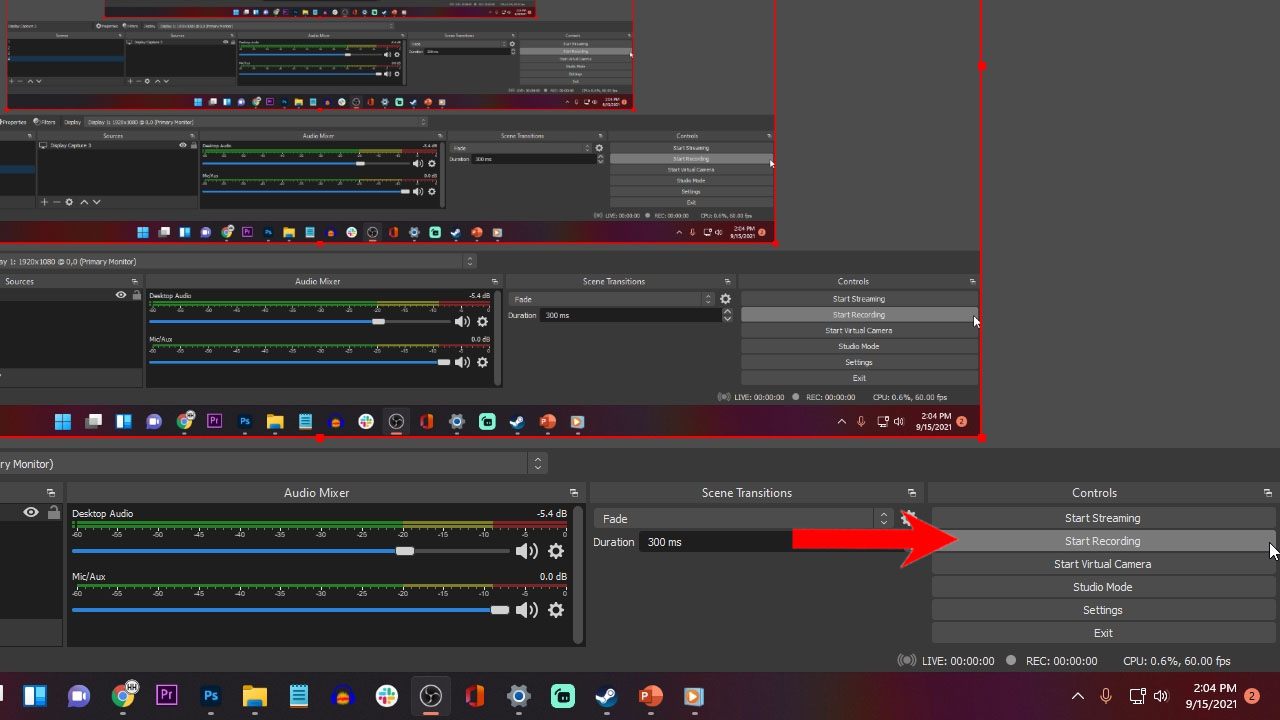Open the display monitor dropdown
The image size is (1280, 720).
pyautogui.click(x=537, y=463)
